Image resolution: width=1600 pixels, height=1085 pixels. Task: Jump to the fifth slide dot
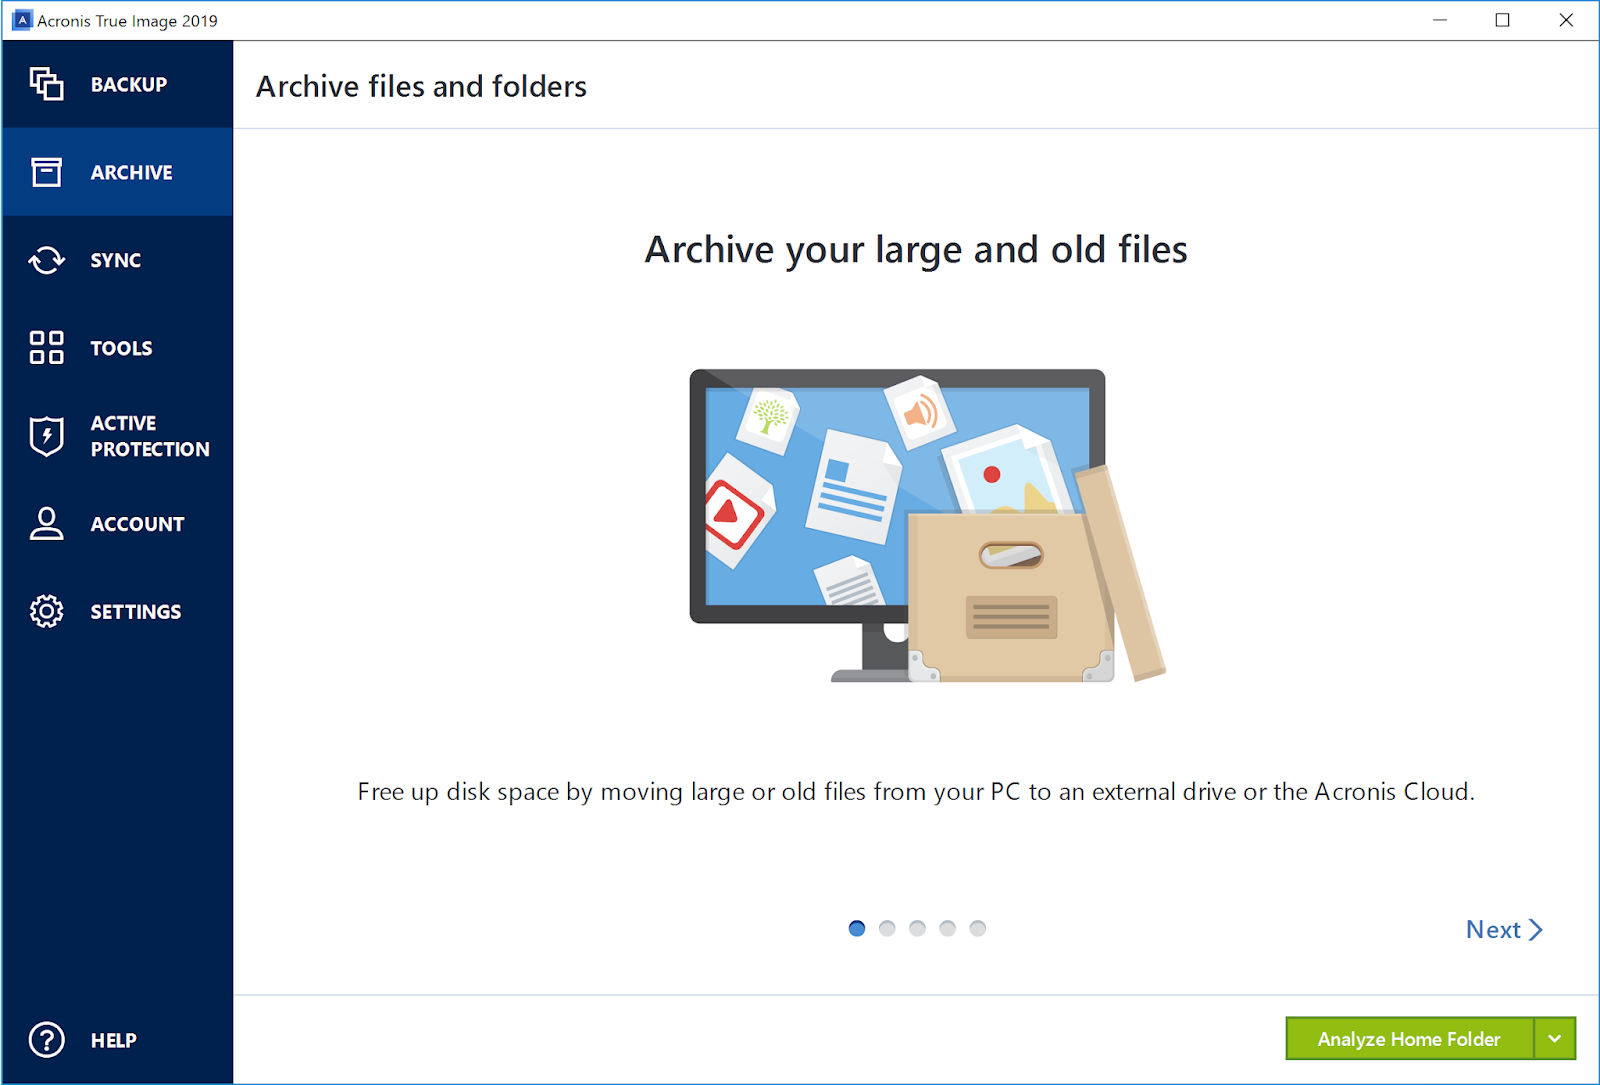coord(978,928)
